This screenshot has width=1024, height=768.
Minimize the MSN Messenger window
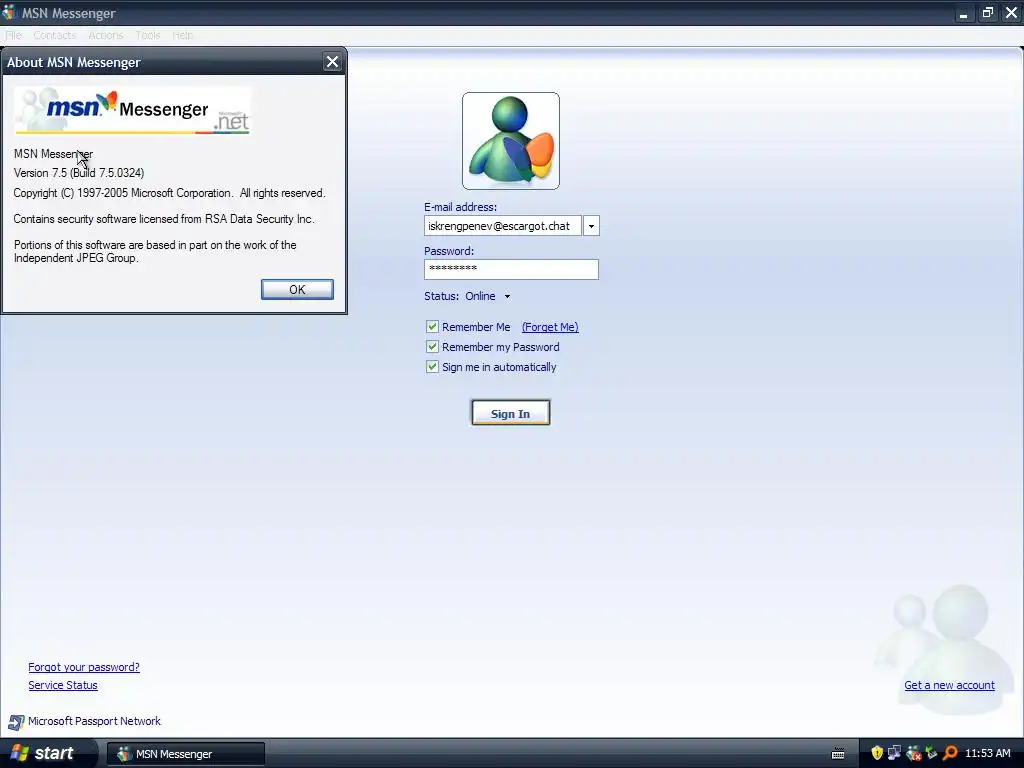(x=963, y=13)
